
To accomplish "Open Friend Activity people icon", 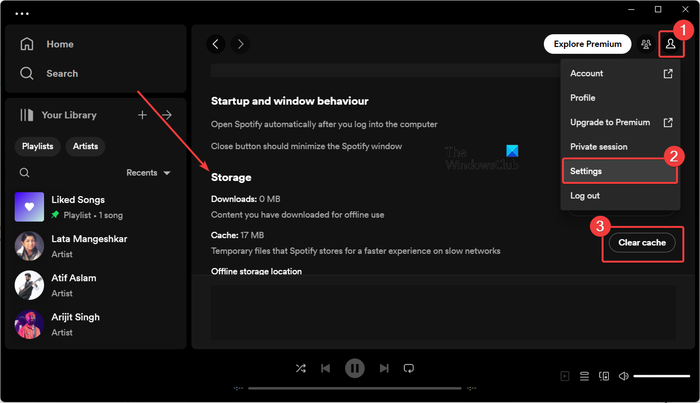I will [x=646, y=44].
